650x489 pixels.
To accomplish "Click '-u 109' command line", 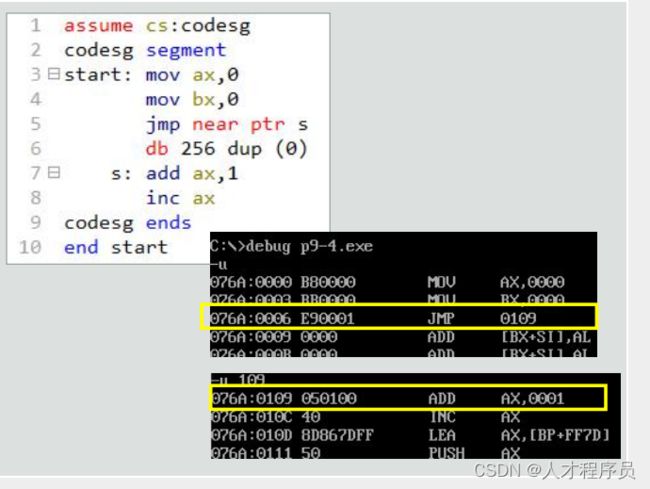I will [238, 379].
